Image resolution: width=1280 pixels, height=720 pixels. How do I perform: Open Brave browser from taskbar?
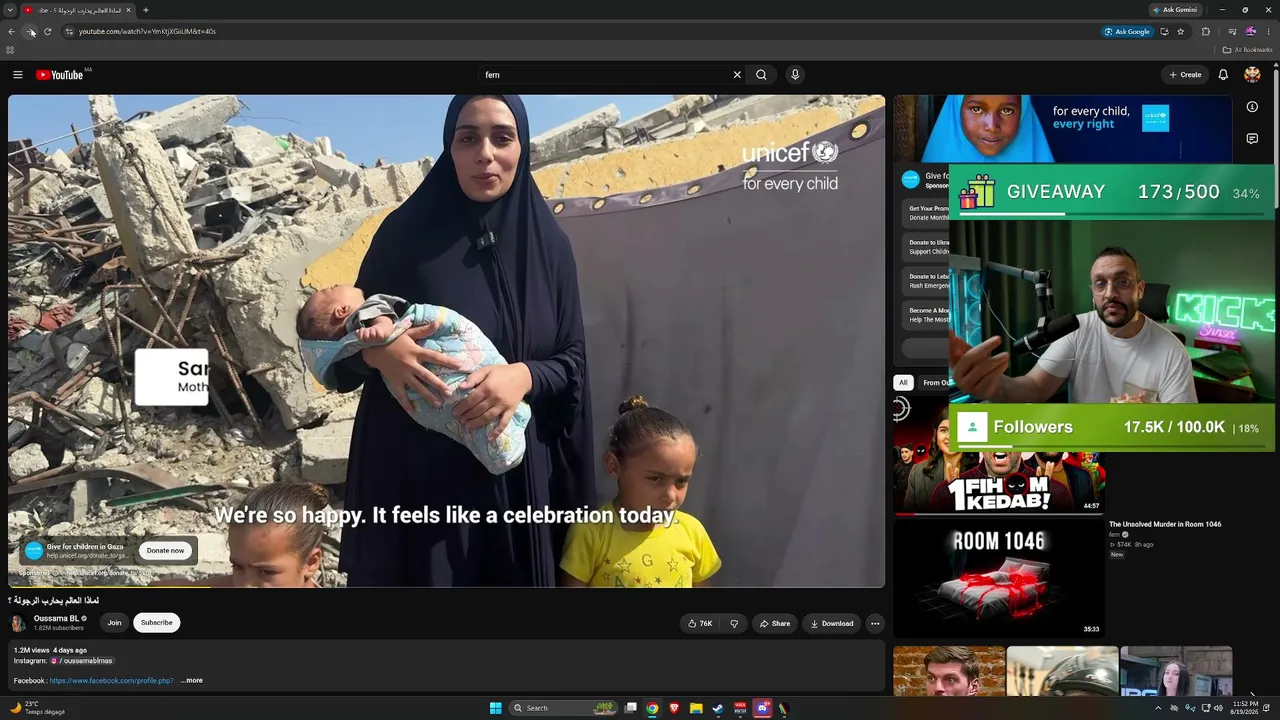(674, 708)
